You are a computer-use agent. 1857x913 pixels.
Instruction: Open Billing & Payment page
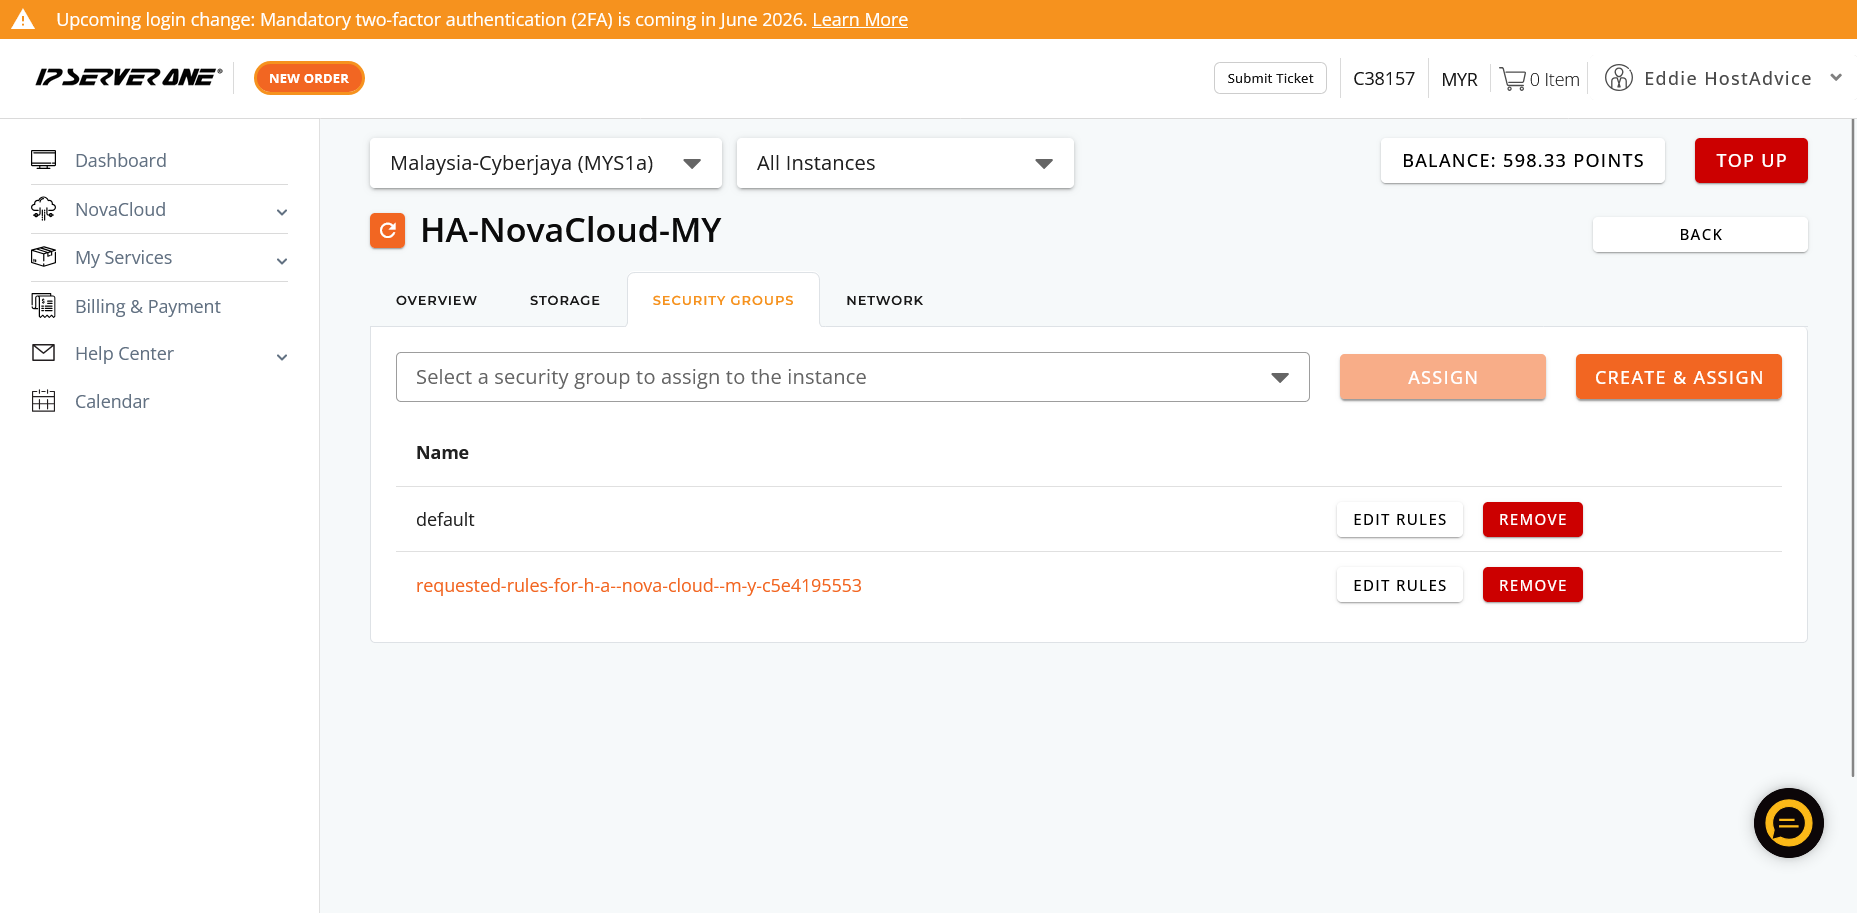click(x=148, y=306)
